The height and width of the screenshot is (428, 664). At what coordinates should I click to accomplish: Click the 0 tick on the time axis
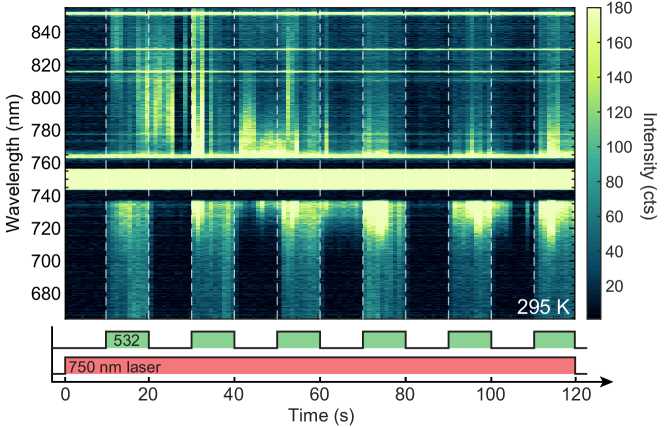click(65, 395)
